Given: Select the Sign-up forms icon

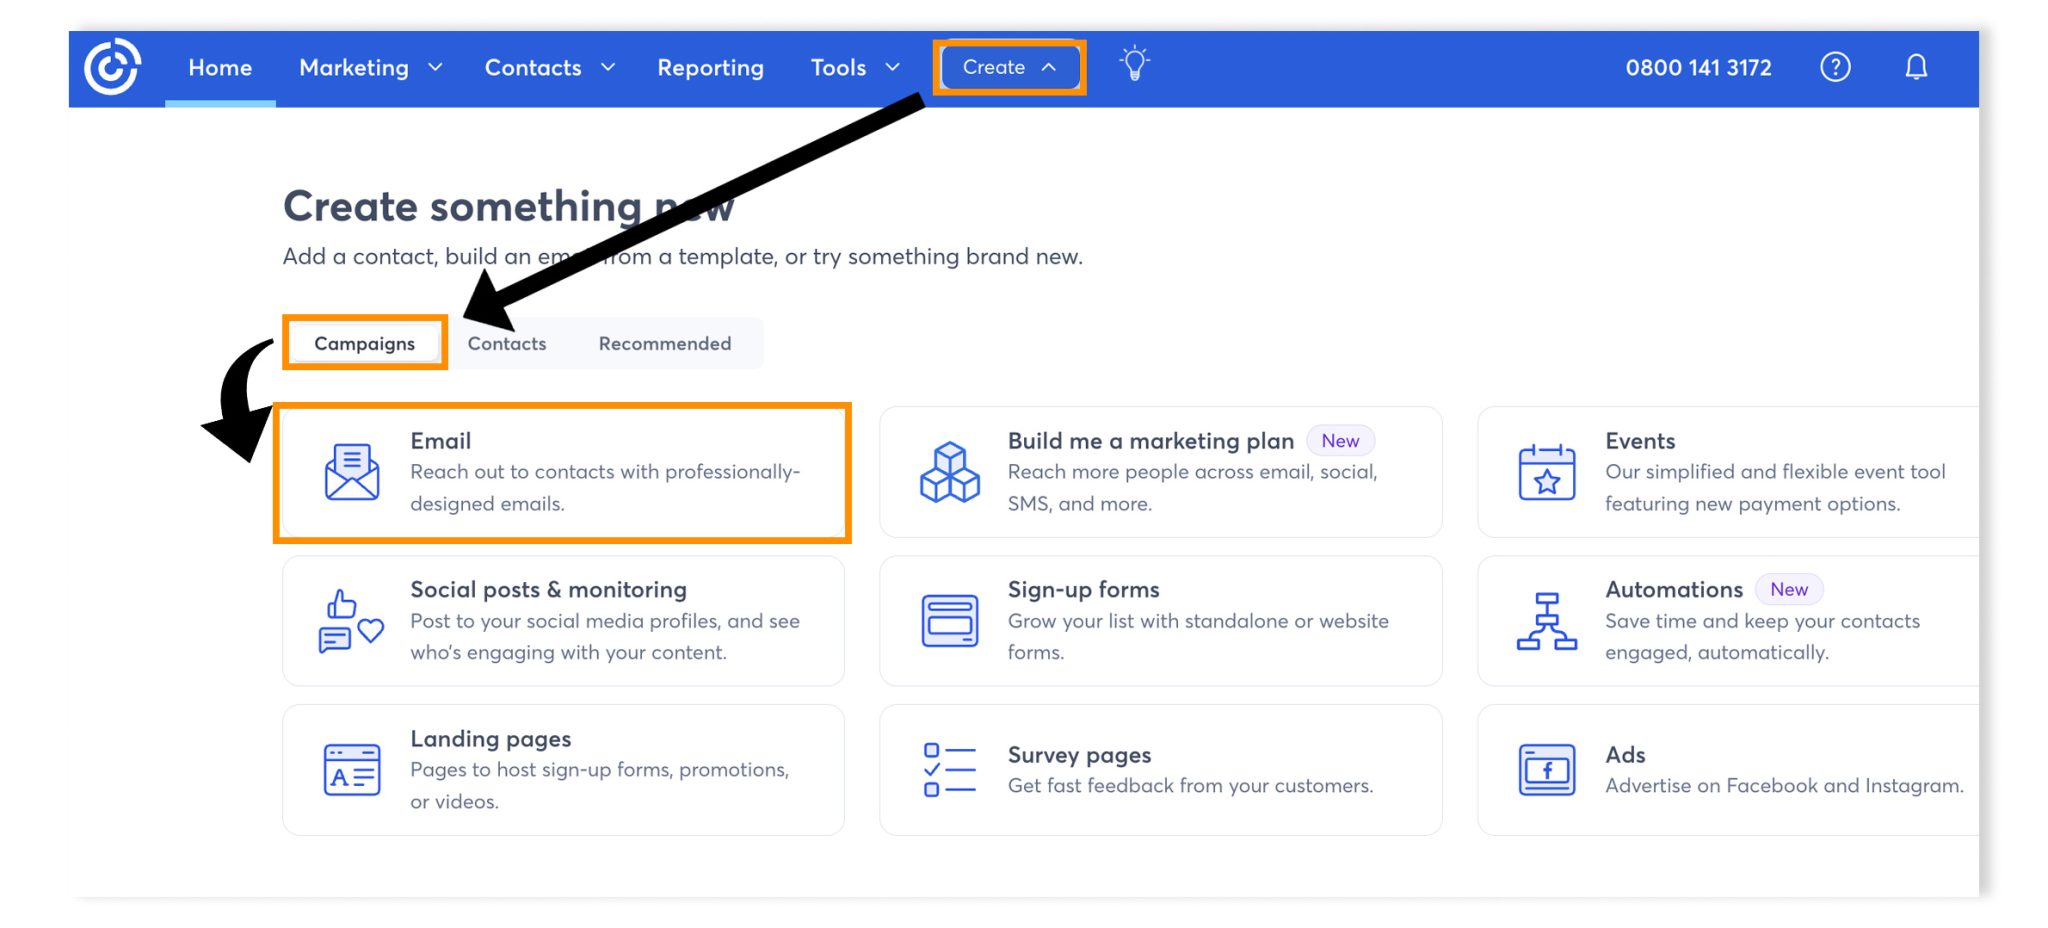Looking at the screenshot, I should point(948,620).
